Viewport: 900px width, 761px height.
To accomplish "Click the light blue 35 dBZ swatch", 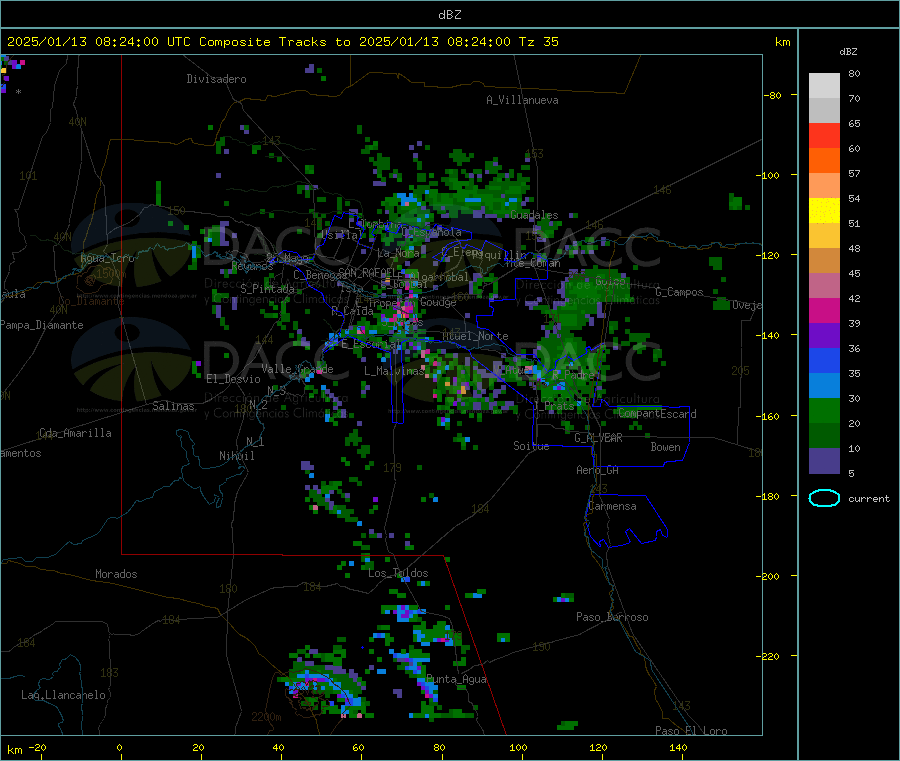I will (824, 385).
